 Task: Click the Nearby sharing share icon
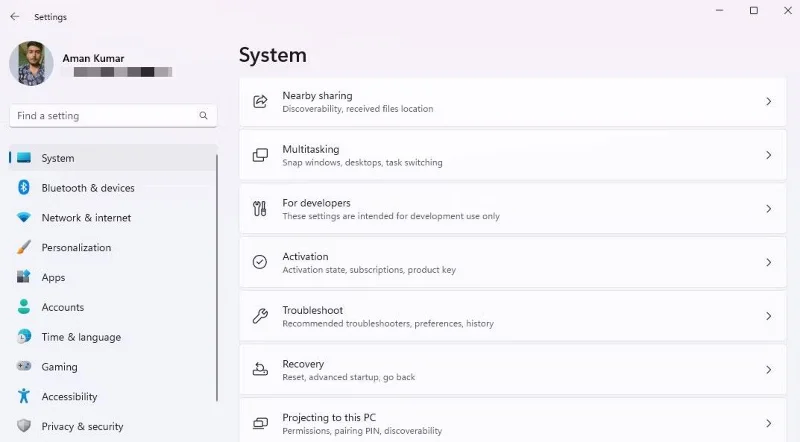(x=260, y=102)
